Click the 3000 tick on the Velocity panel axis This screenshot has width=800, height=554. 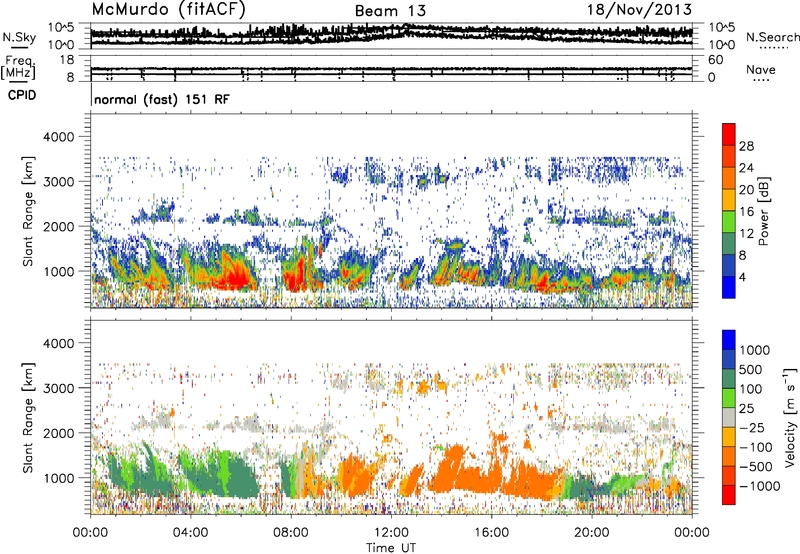coord(58,388)
